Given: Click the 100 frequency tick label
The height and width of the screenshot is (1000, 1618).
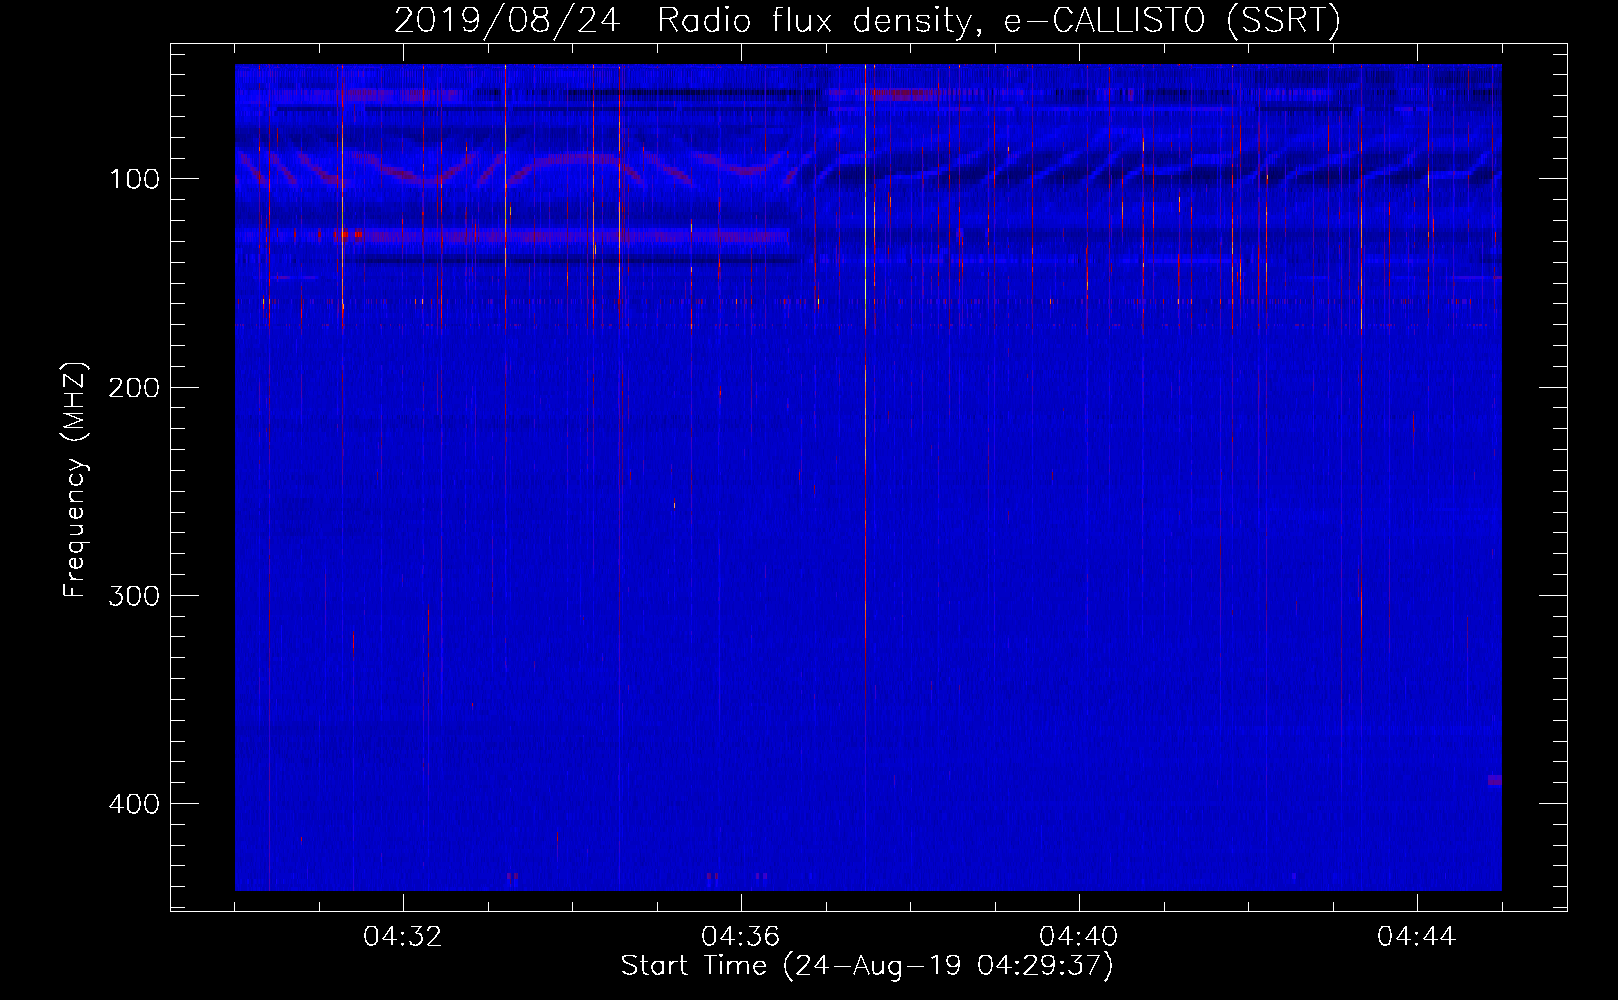Looking at the screenshot, I should tap(135, 179).
